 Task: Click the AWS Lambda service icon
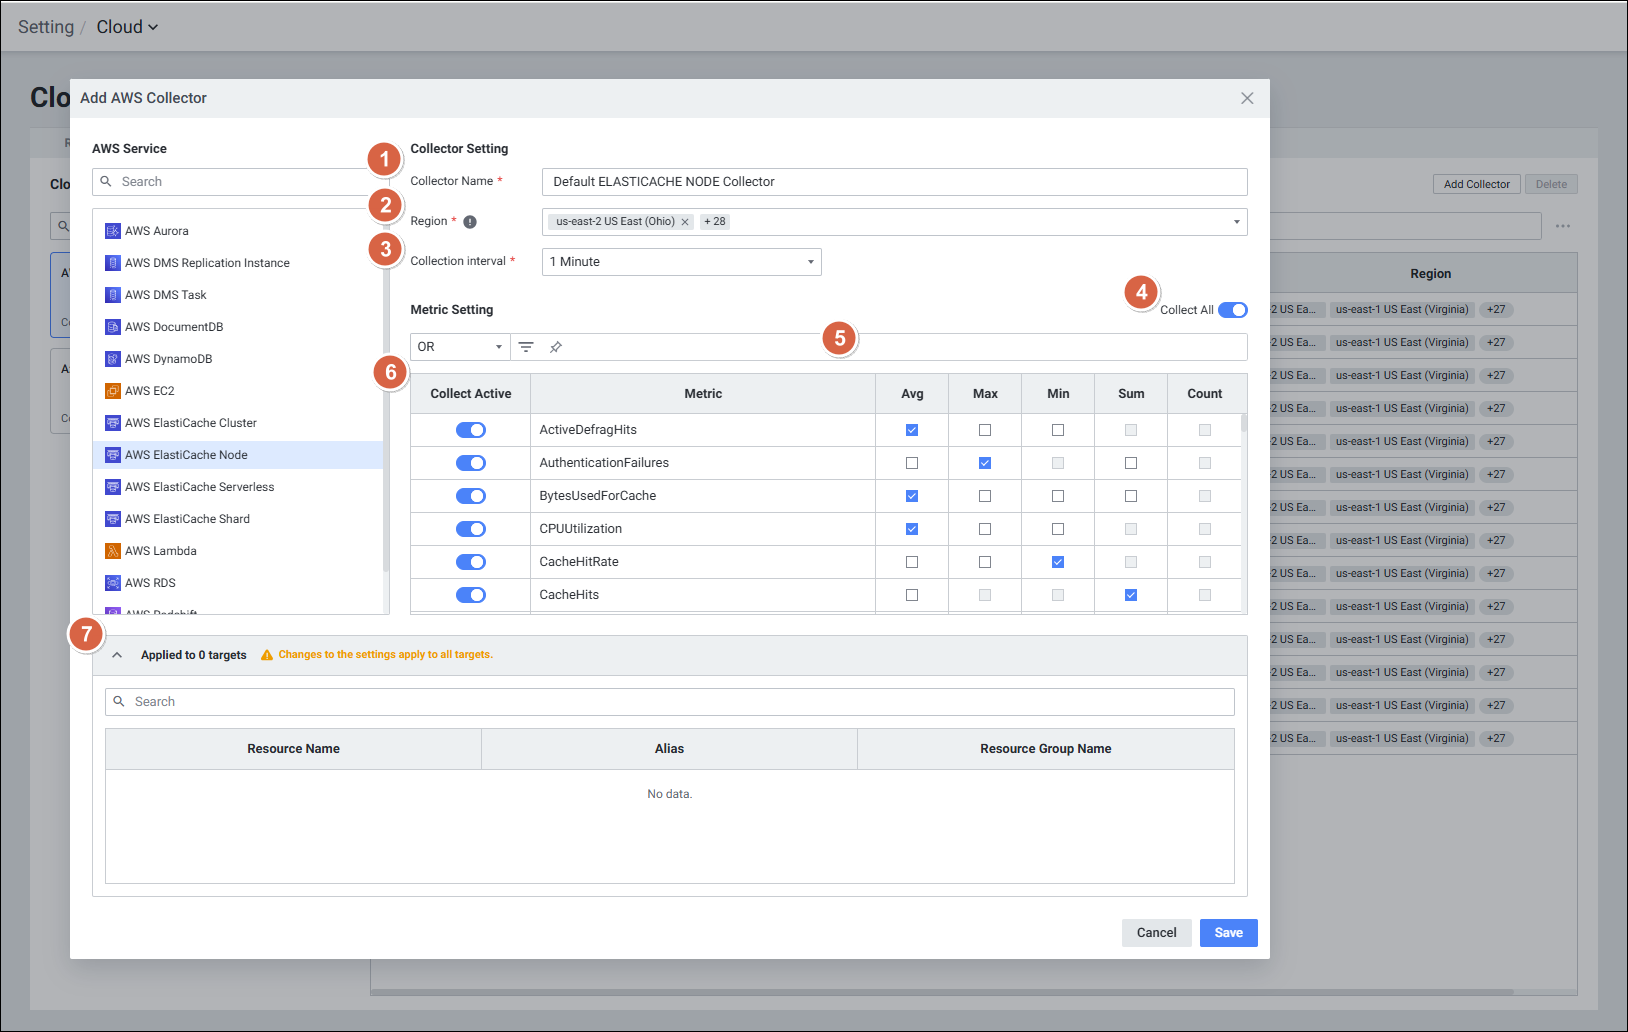(x=113, y=551)
